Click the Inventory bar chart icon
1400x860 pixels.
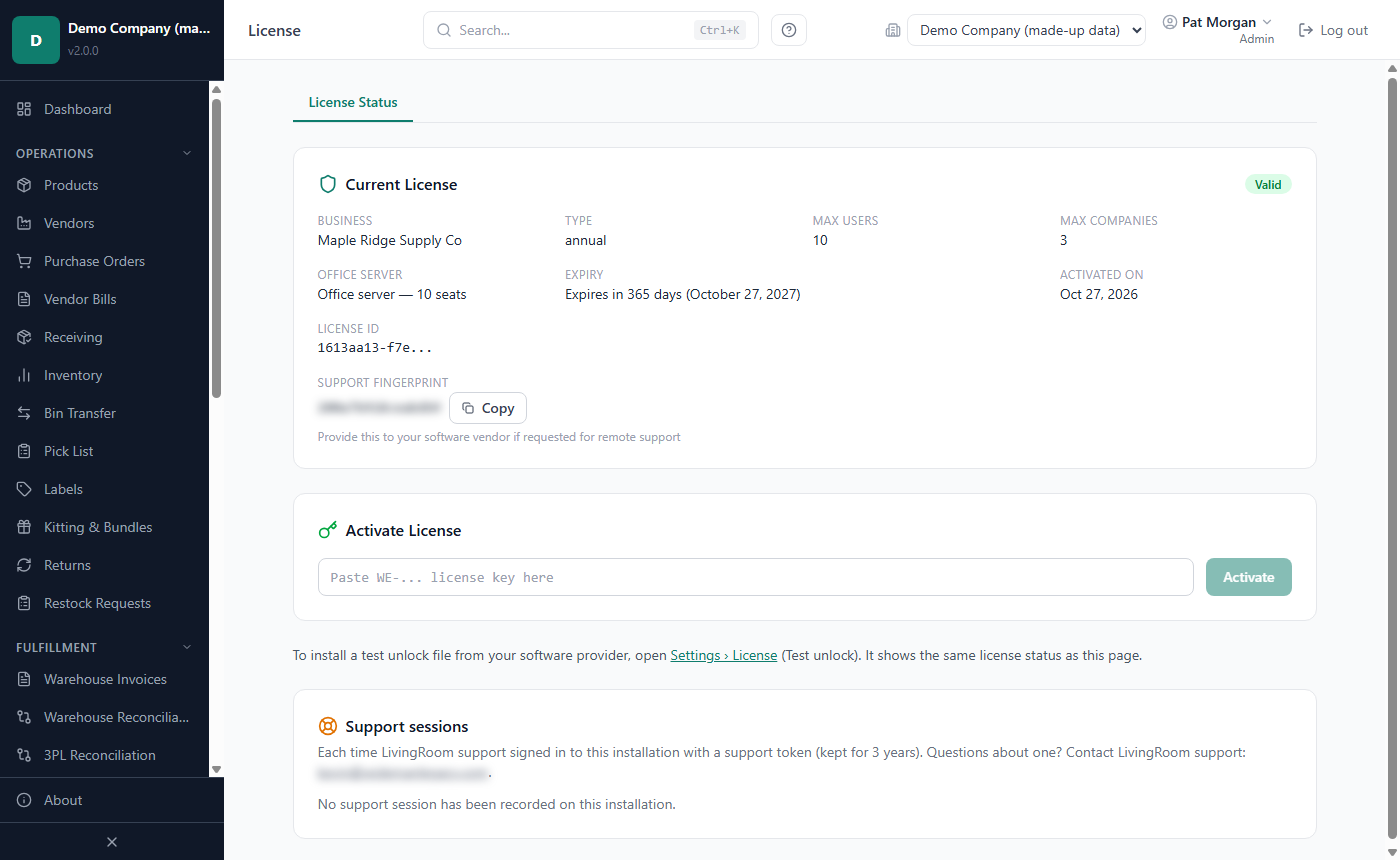pos(24,375)
